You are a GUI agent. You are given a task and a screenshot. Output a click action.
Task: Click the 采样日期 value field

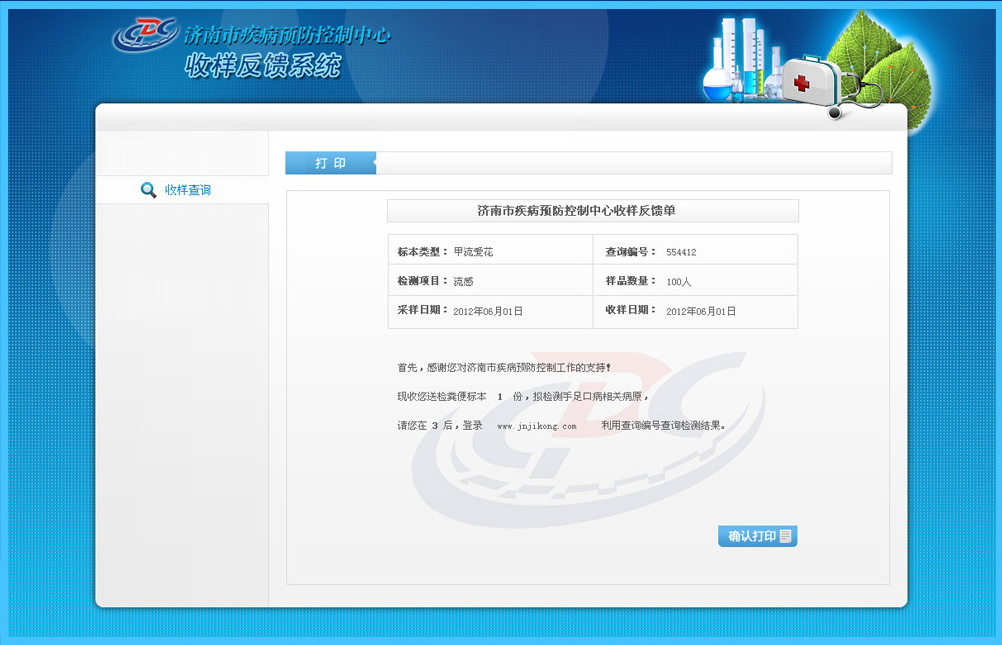click(x=488, y=312)
